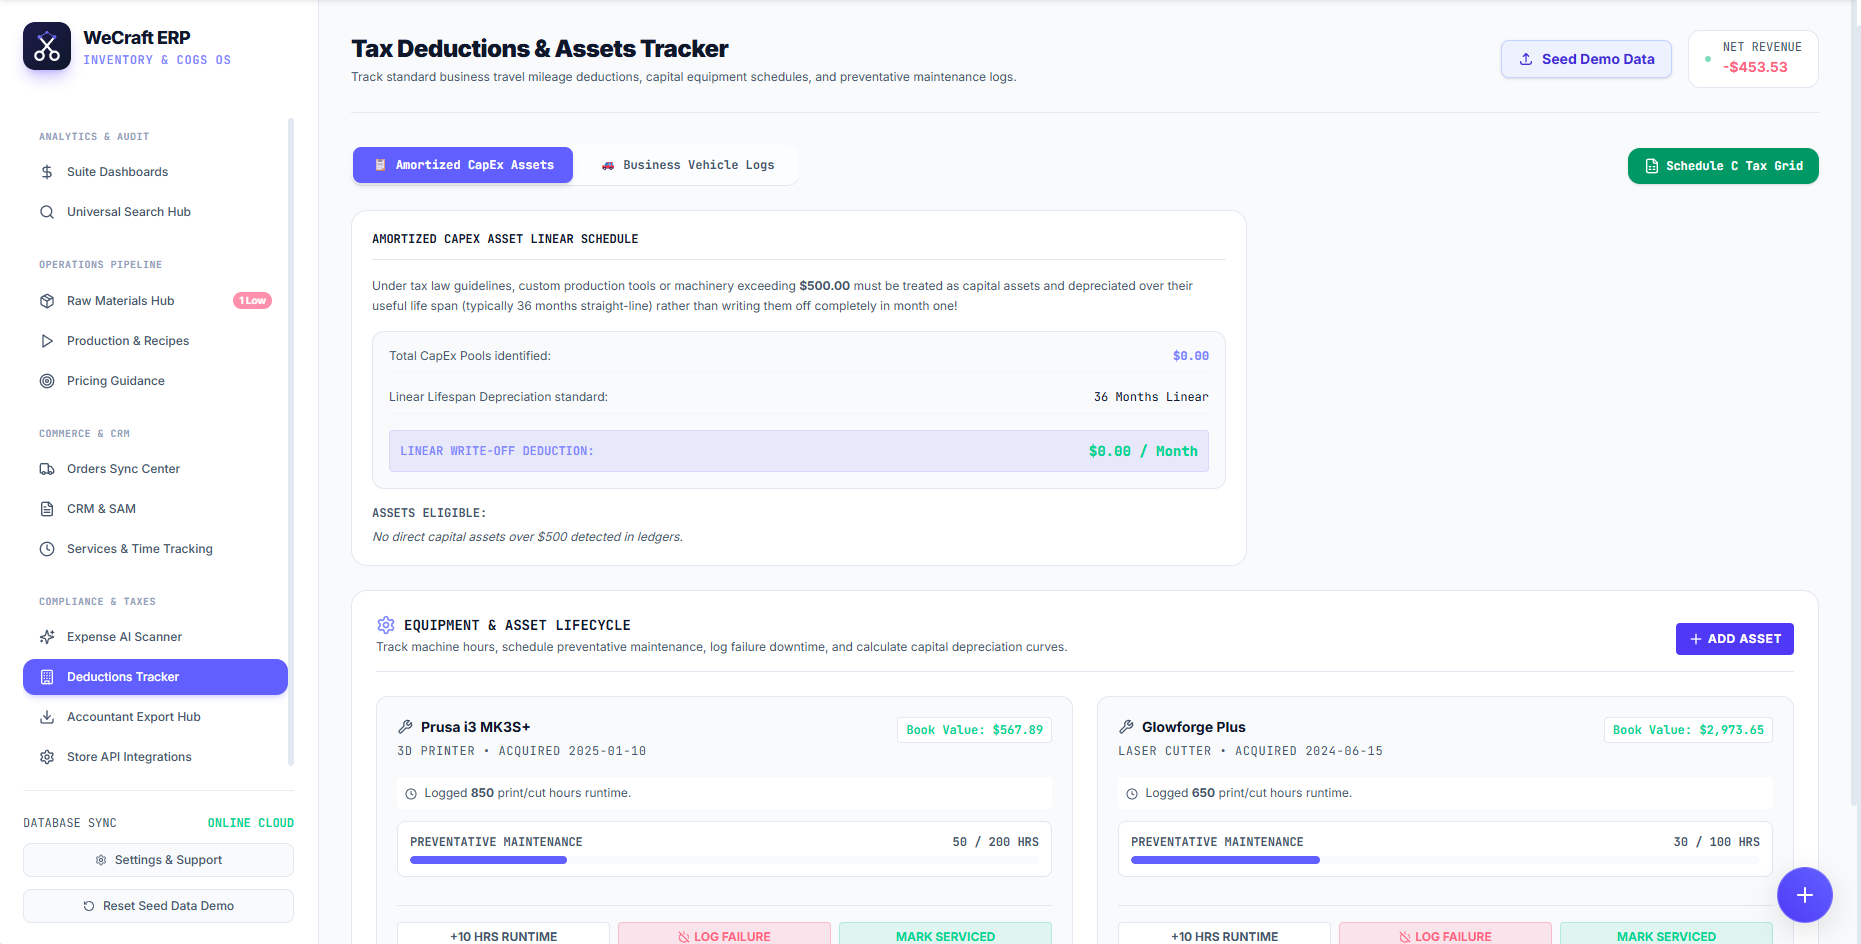This screenshot has height=944, width=1861.
Task: Click the 36 Months Linear value
Action: click(1151, 397)
